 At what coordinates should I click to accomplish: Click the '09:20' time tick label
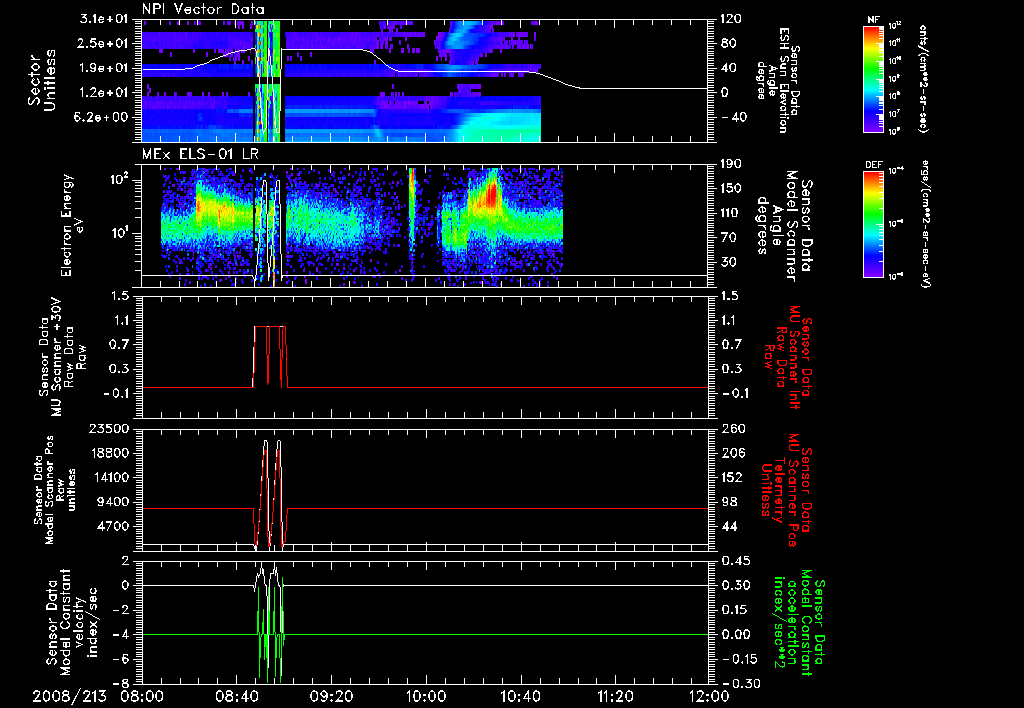click(x=331, y=697)
